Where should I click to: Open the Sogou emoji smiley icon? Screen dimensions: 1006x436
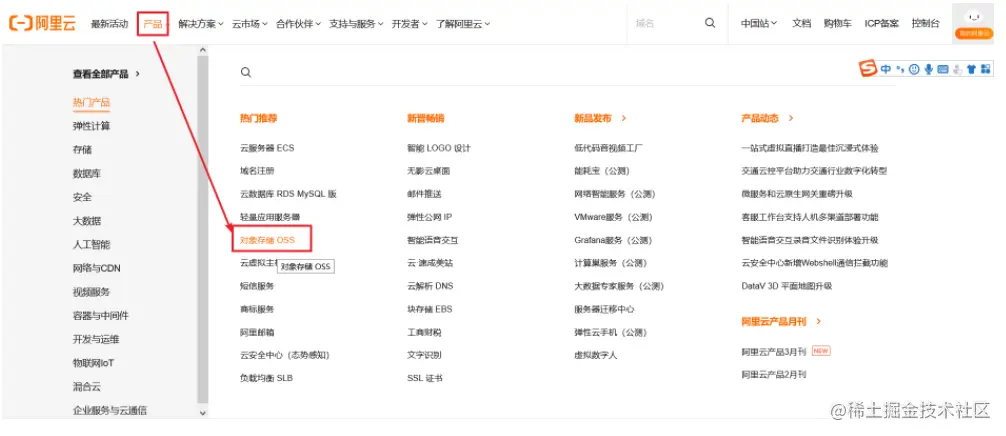[914, 69]
